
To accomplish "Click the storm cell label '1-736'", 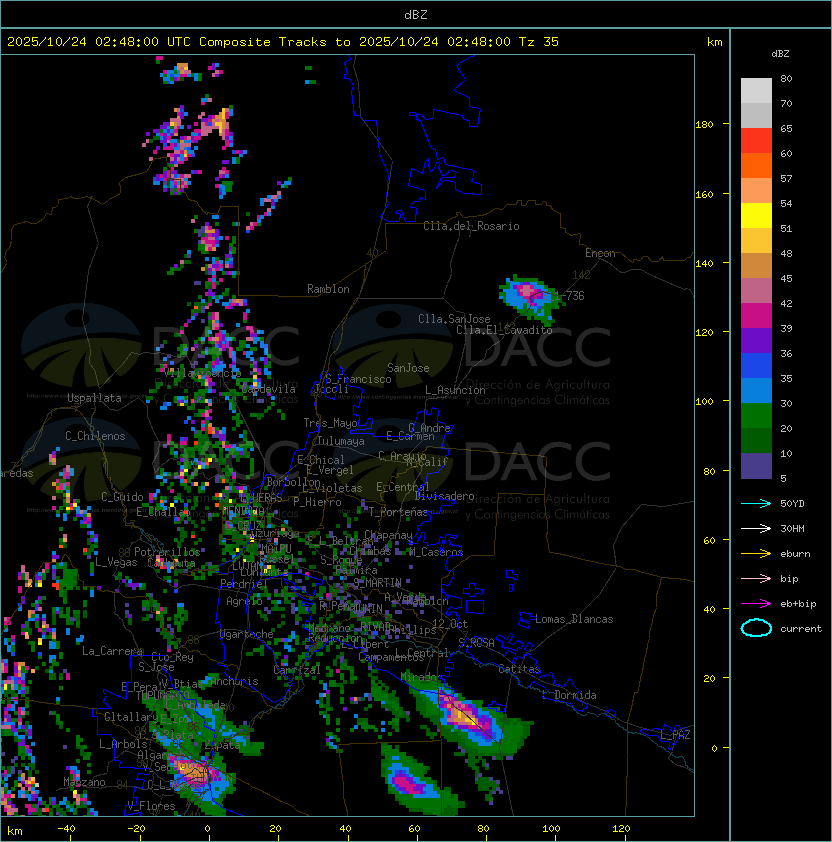I will [x=567, y=296].
